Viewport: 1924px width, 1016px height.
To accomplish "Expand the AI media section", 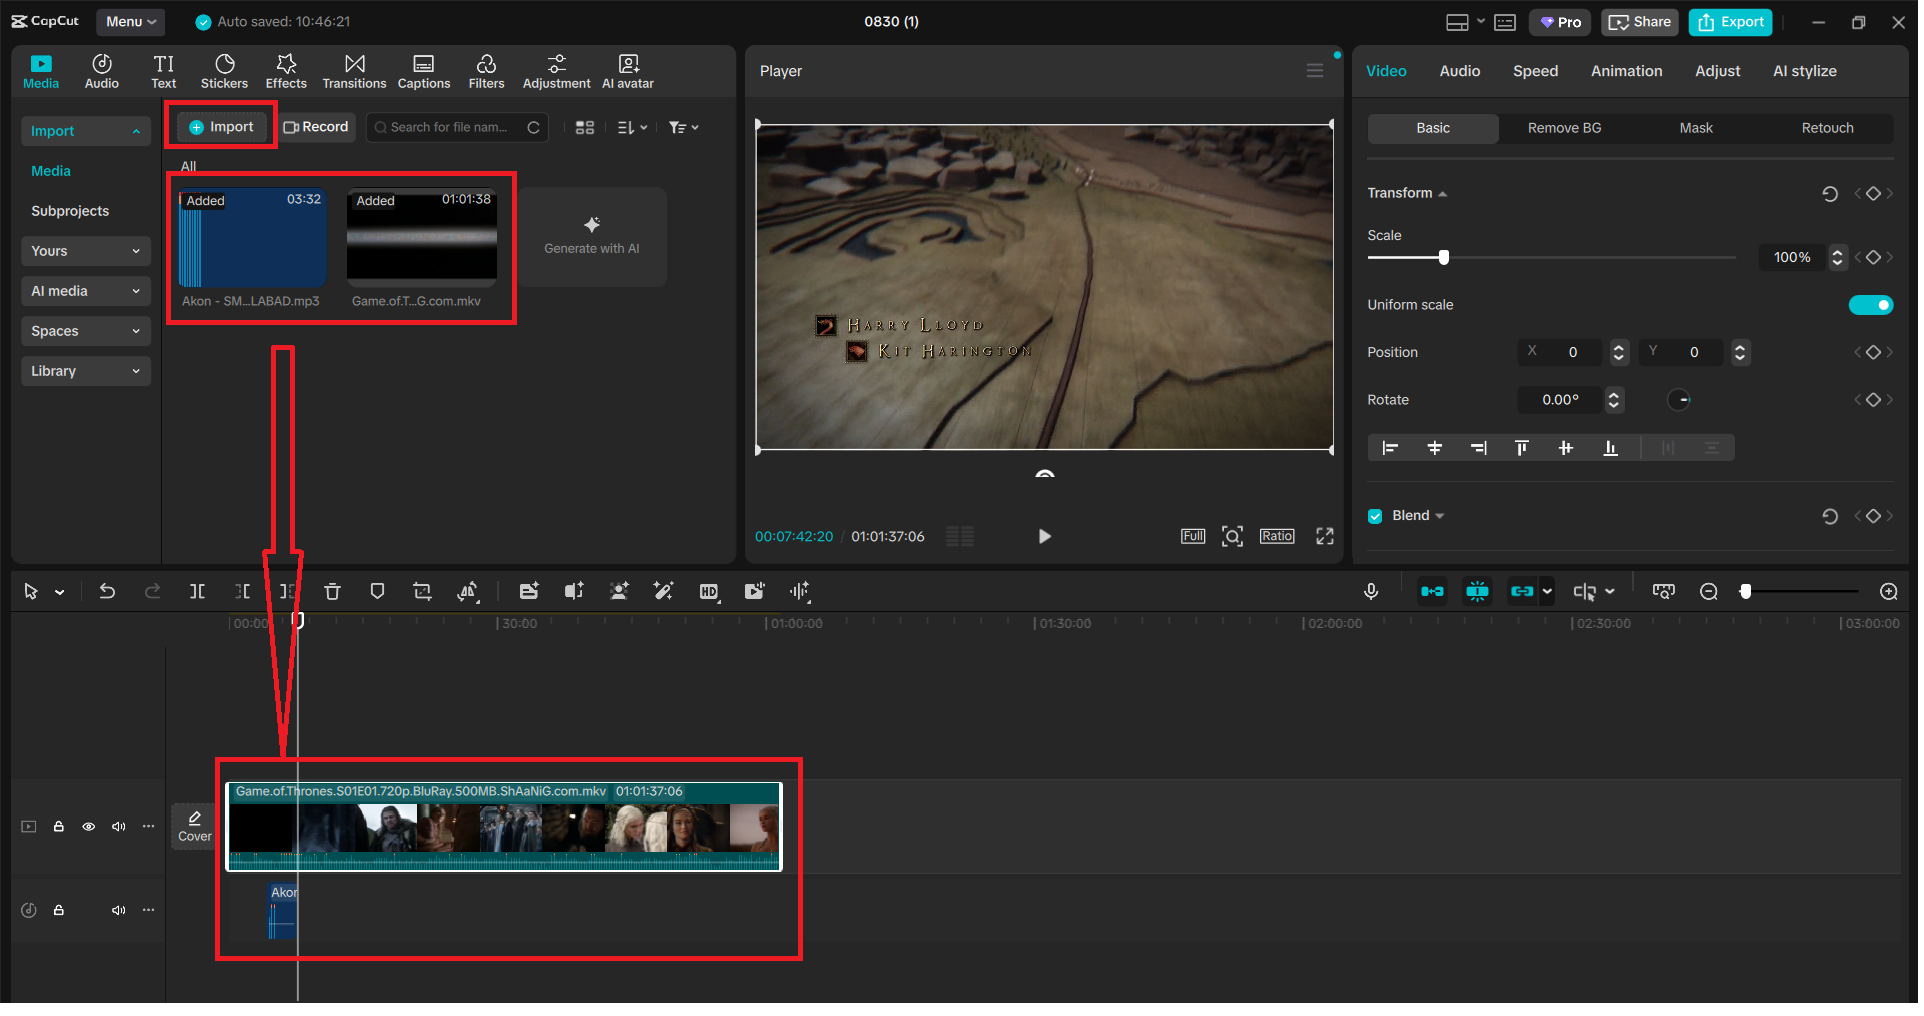I will 85,291.
